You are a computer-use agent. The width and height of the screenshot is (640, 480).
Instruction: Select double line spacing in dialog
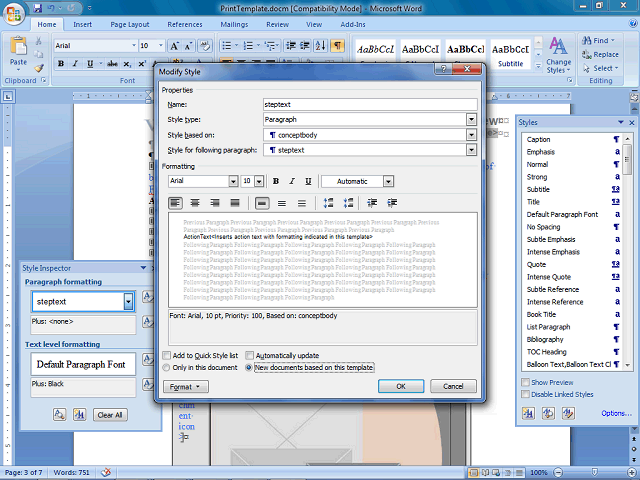click(x=302, y=203)
